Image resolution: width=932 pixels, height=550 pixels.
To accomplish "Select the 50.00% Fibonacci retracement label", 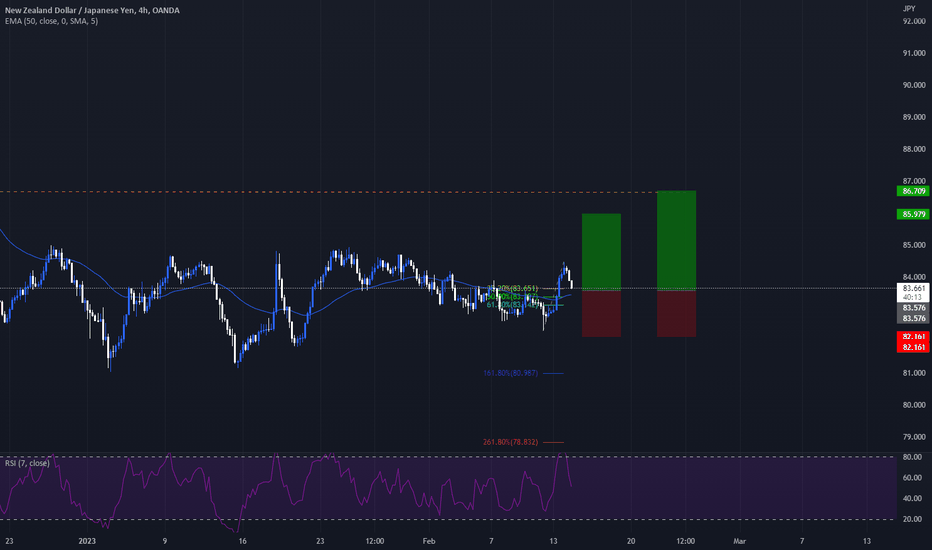I will click(512, 297).
